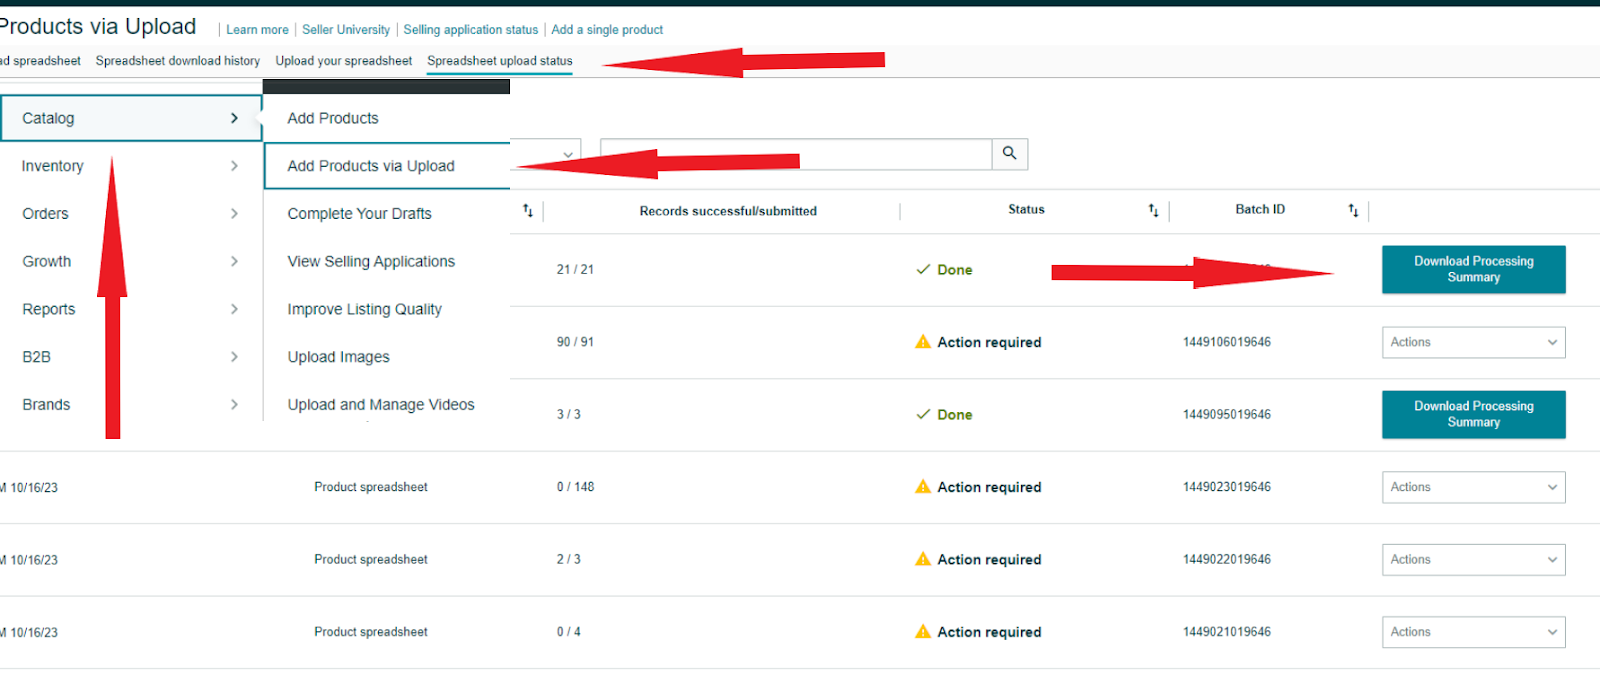Open the Orders menu item

click(x=131, y=214)
